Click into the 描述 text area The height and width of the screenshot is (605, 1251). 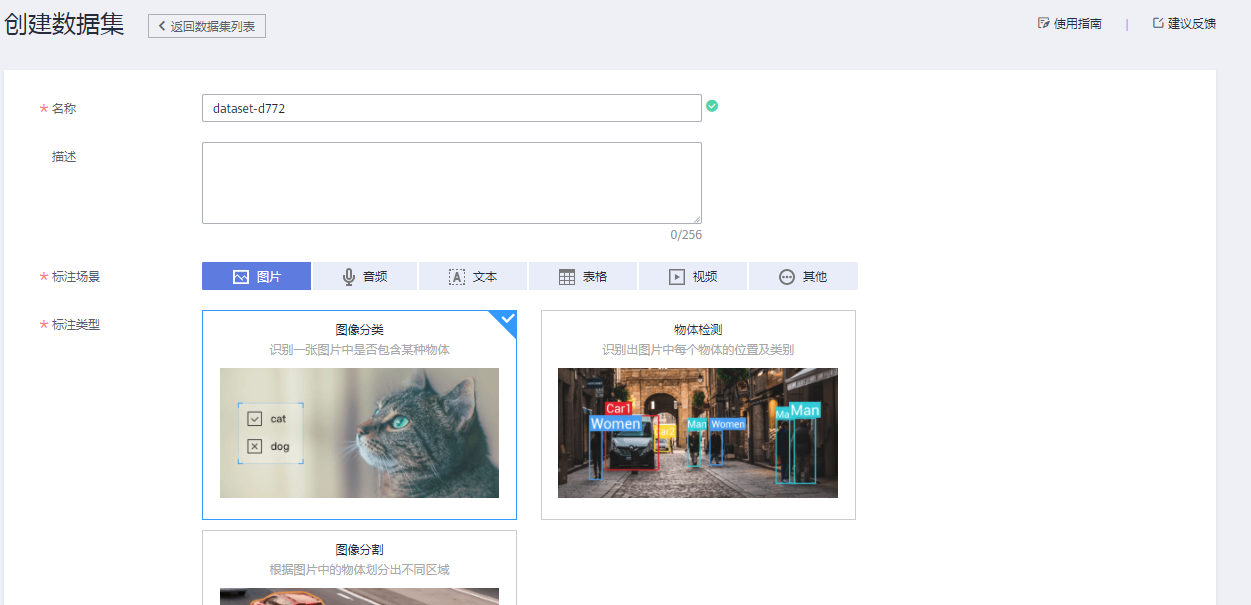(x=452, y=183)
